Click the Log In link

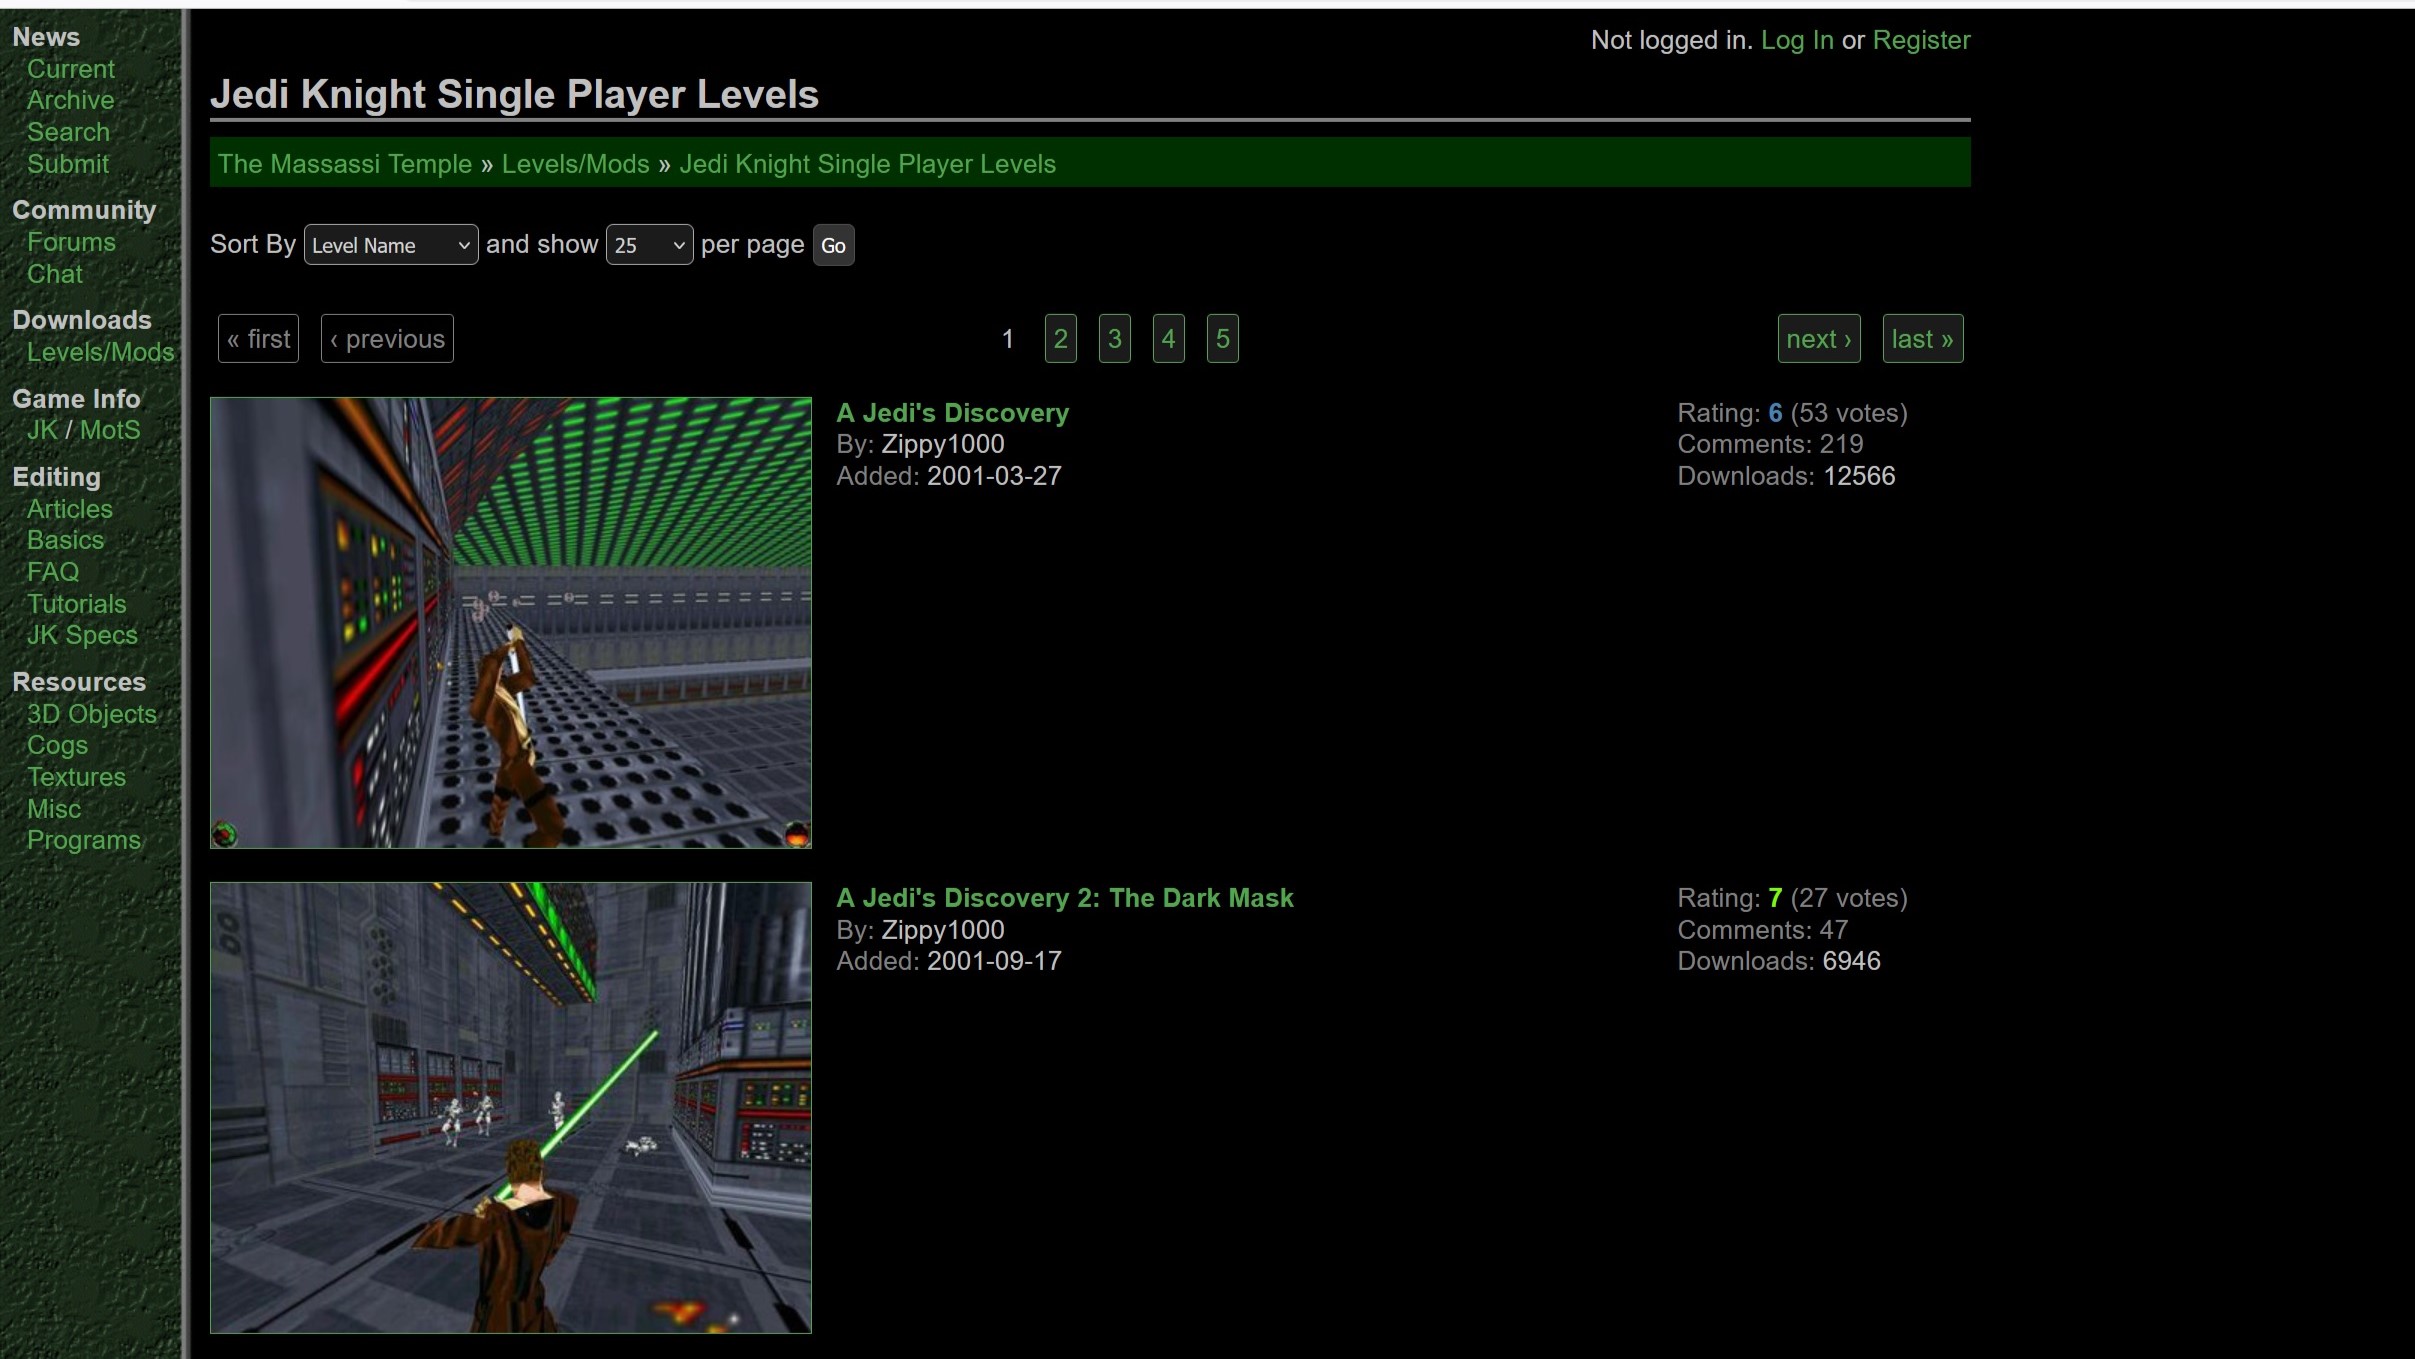1797,40
